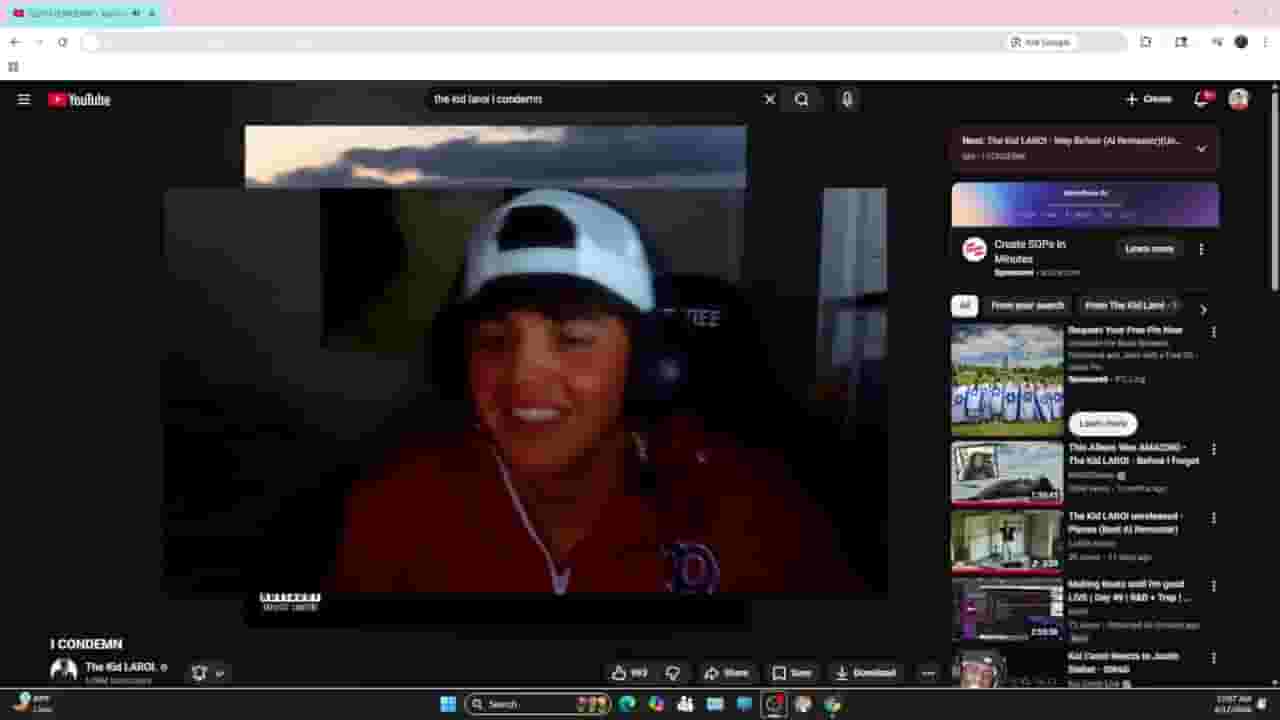The height and width of the screenshot is (720, 1280).
Task: Reload the page with the browser refresh icon
Action: [x=62, y=42]
